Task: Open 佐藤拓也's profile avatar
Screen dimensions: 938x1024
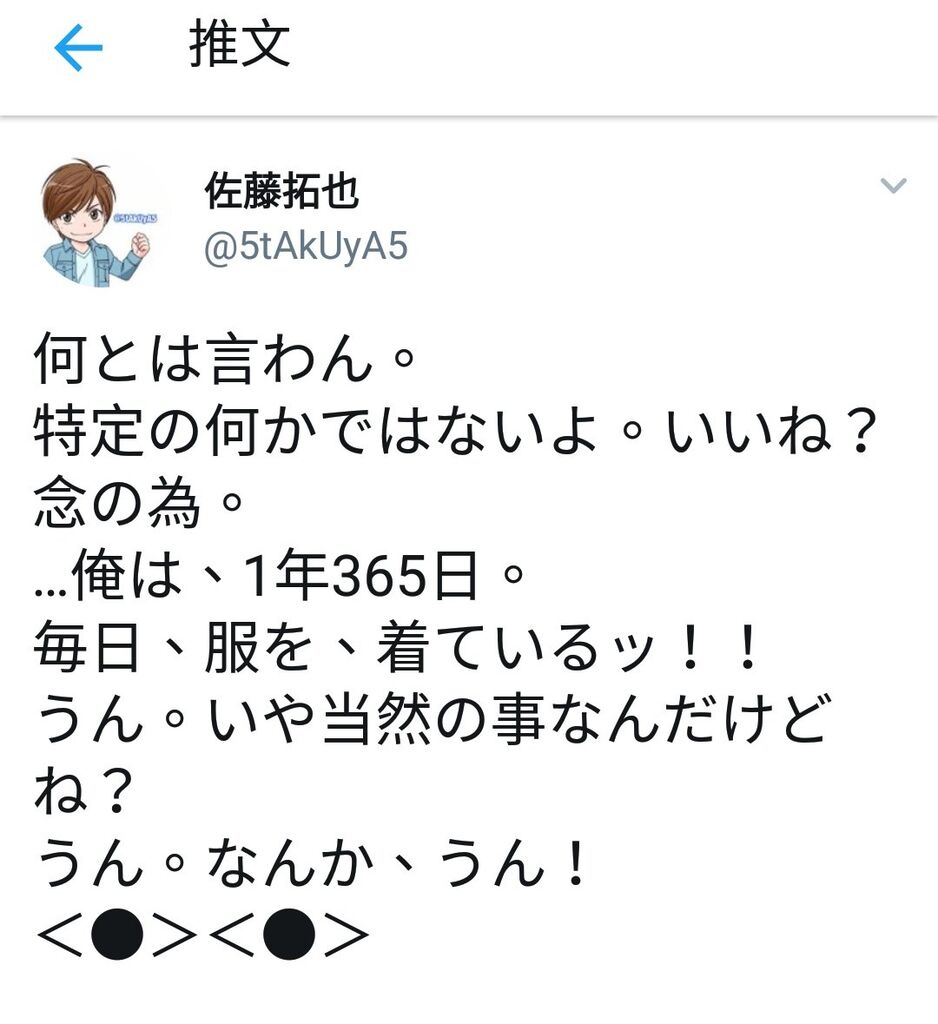Action: pyautogui.click(x=99, y=223)
